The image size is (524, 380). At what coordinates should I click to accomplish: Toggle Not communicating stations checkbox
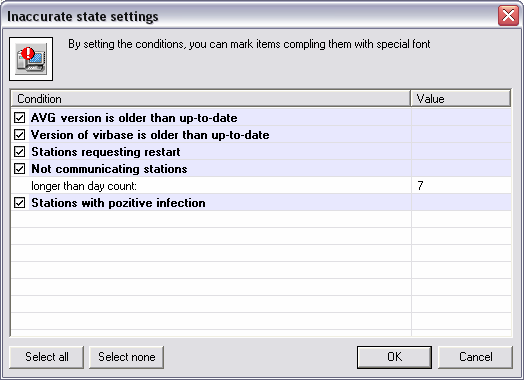click(19, 169)
